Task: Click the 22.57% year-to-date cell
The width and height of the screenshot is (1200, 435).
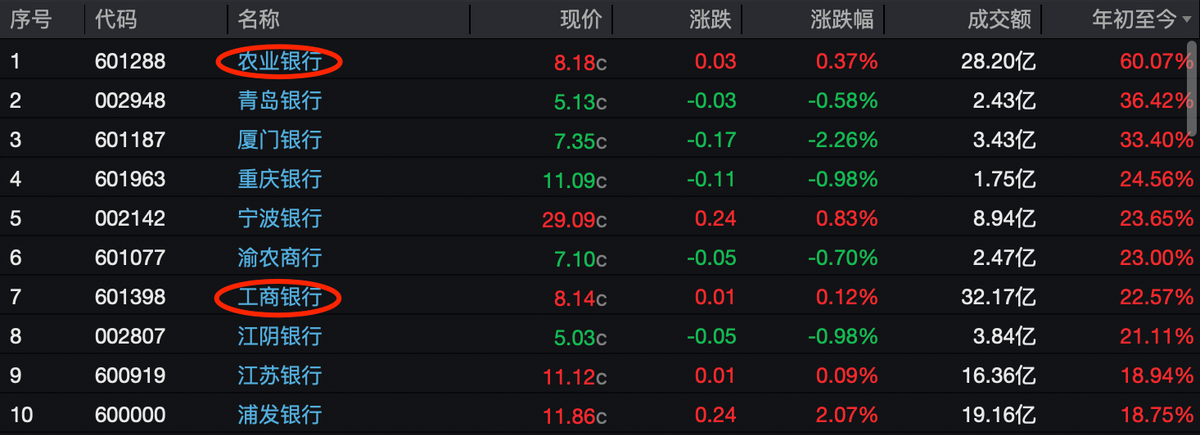Action: [x=1157, y=297]
